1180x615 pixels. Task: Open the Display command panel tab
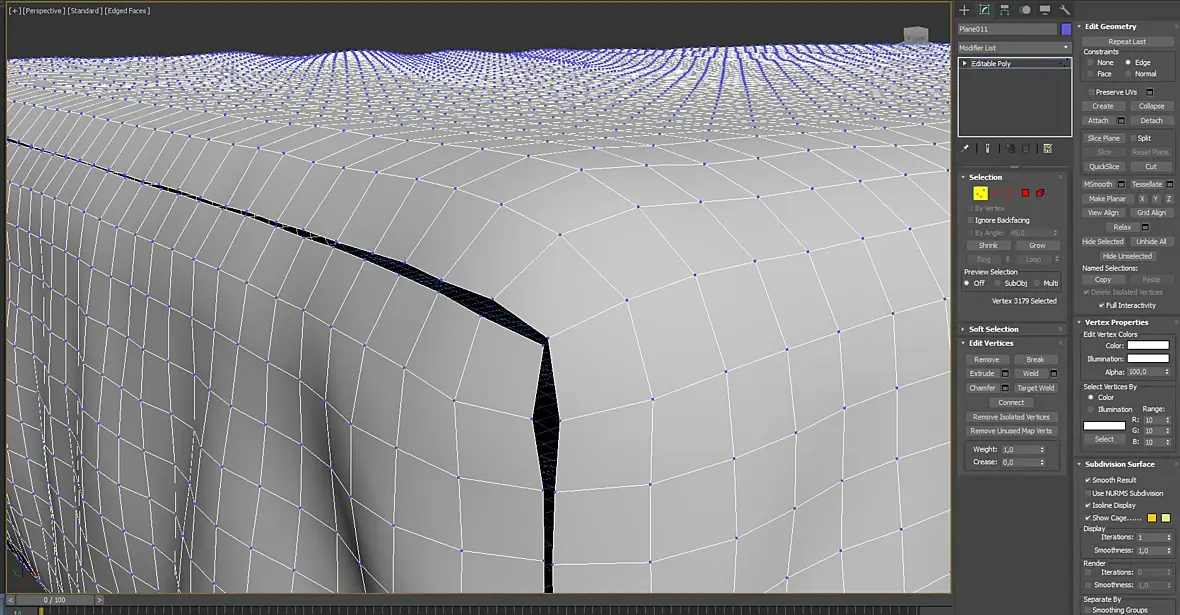coord(1045,10)
